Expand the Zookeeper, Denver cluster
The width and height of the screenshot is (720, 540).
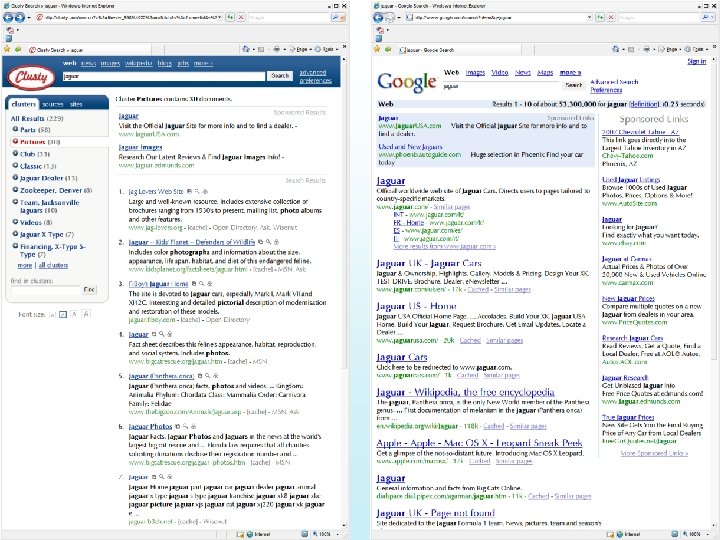coord(15,189)
